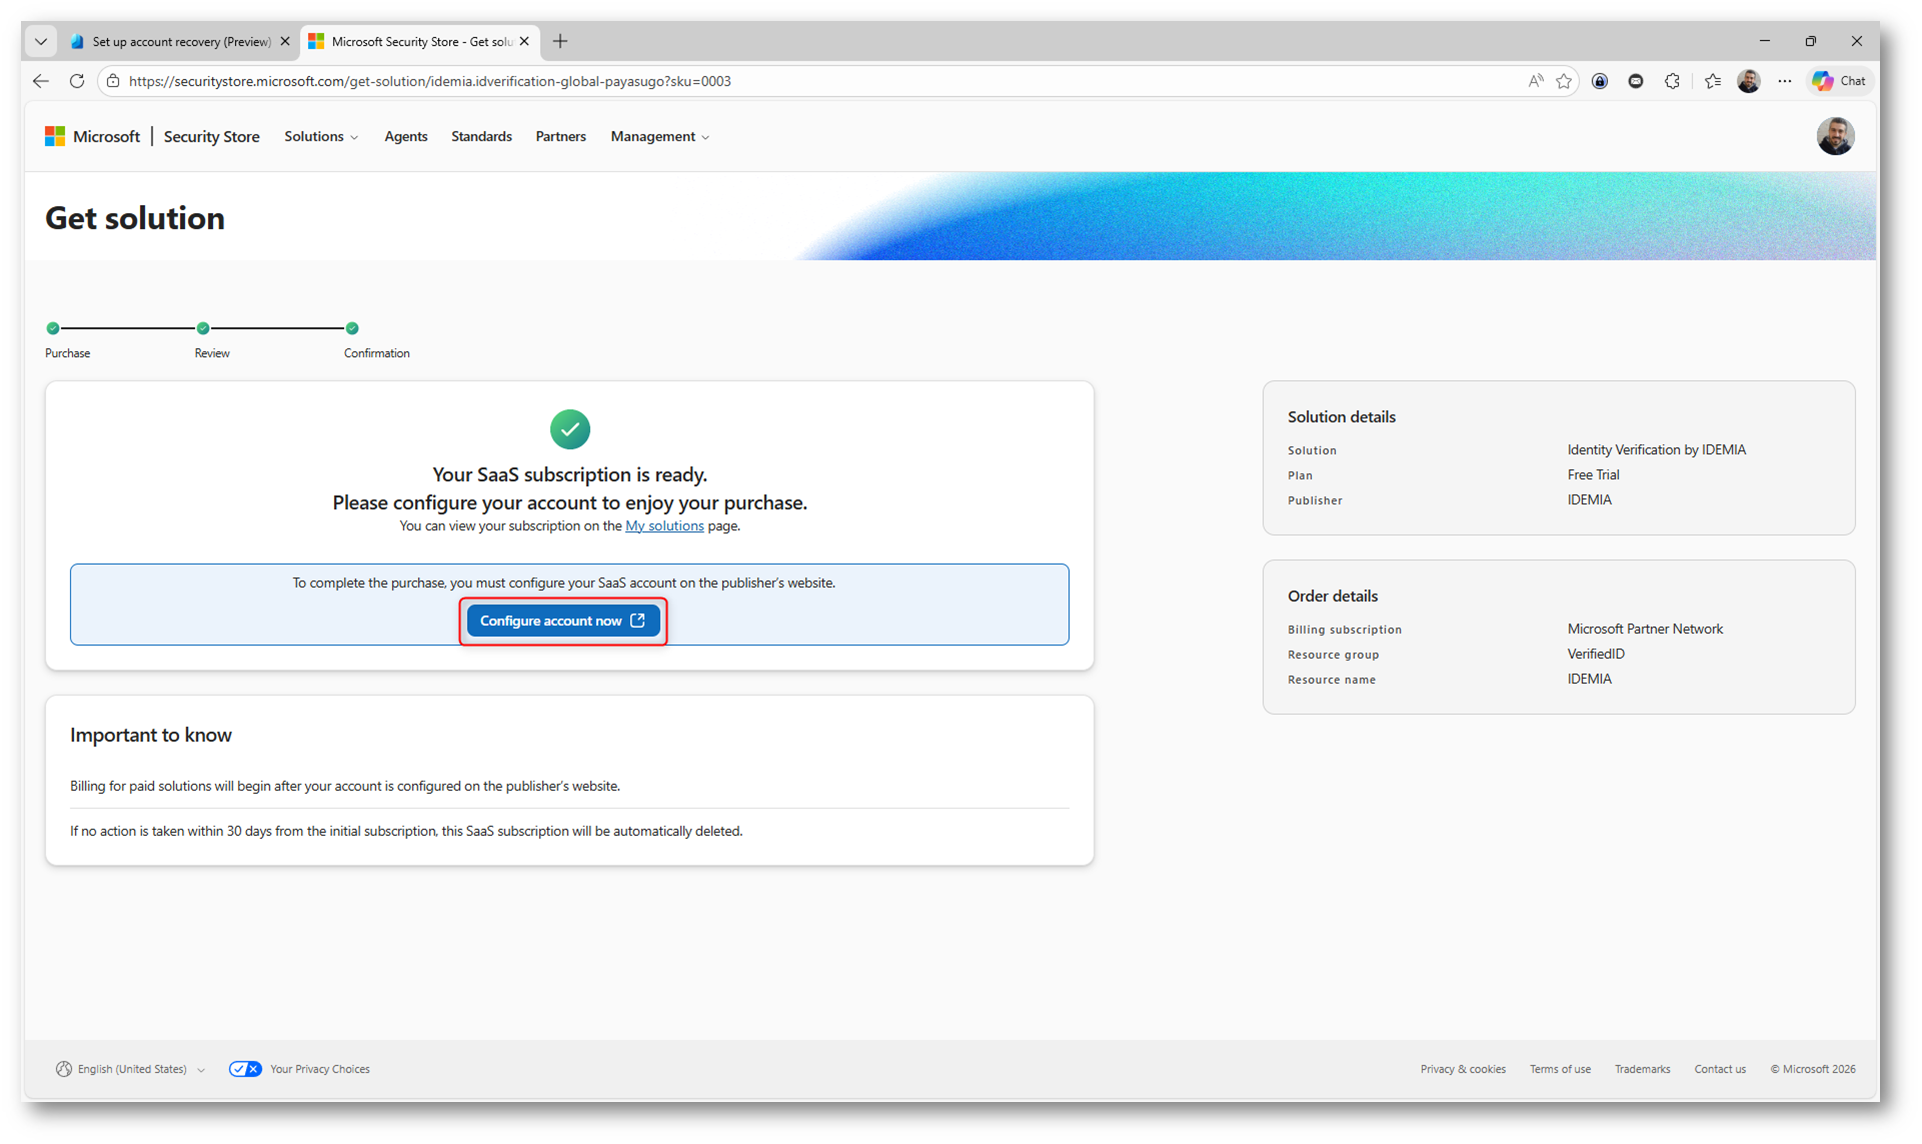This screenshot has width=1922, height=1144.
Task: Expand the Solutions dropdown menu
Action: point(321,136)
